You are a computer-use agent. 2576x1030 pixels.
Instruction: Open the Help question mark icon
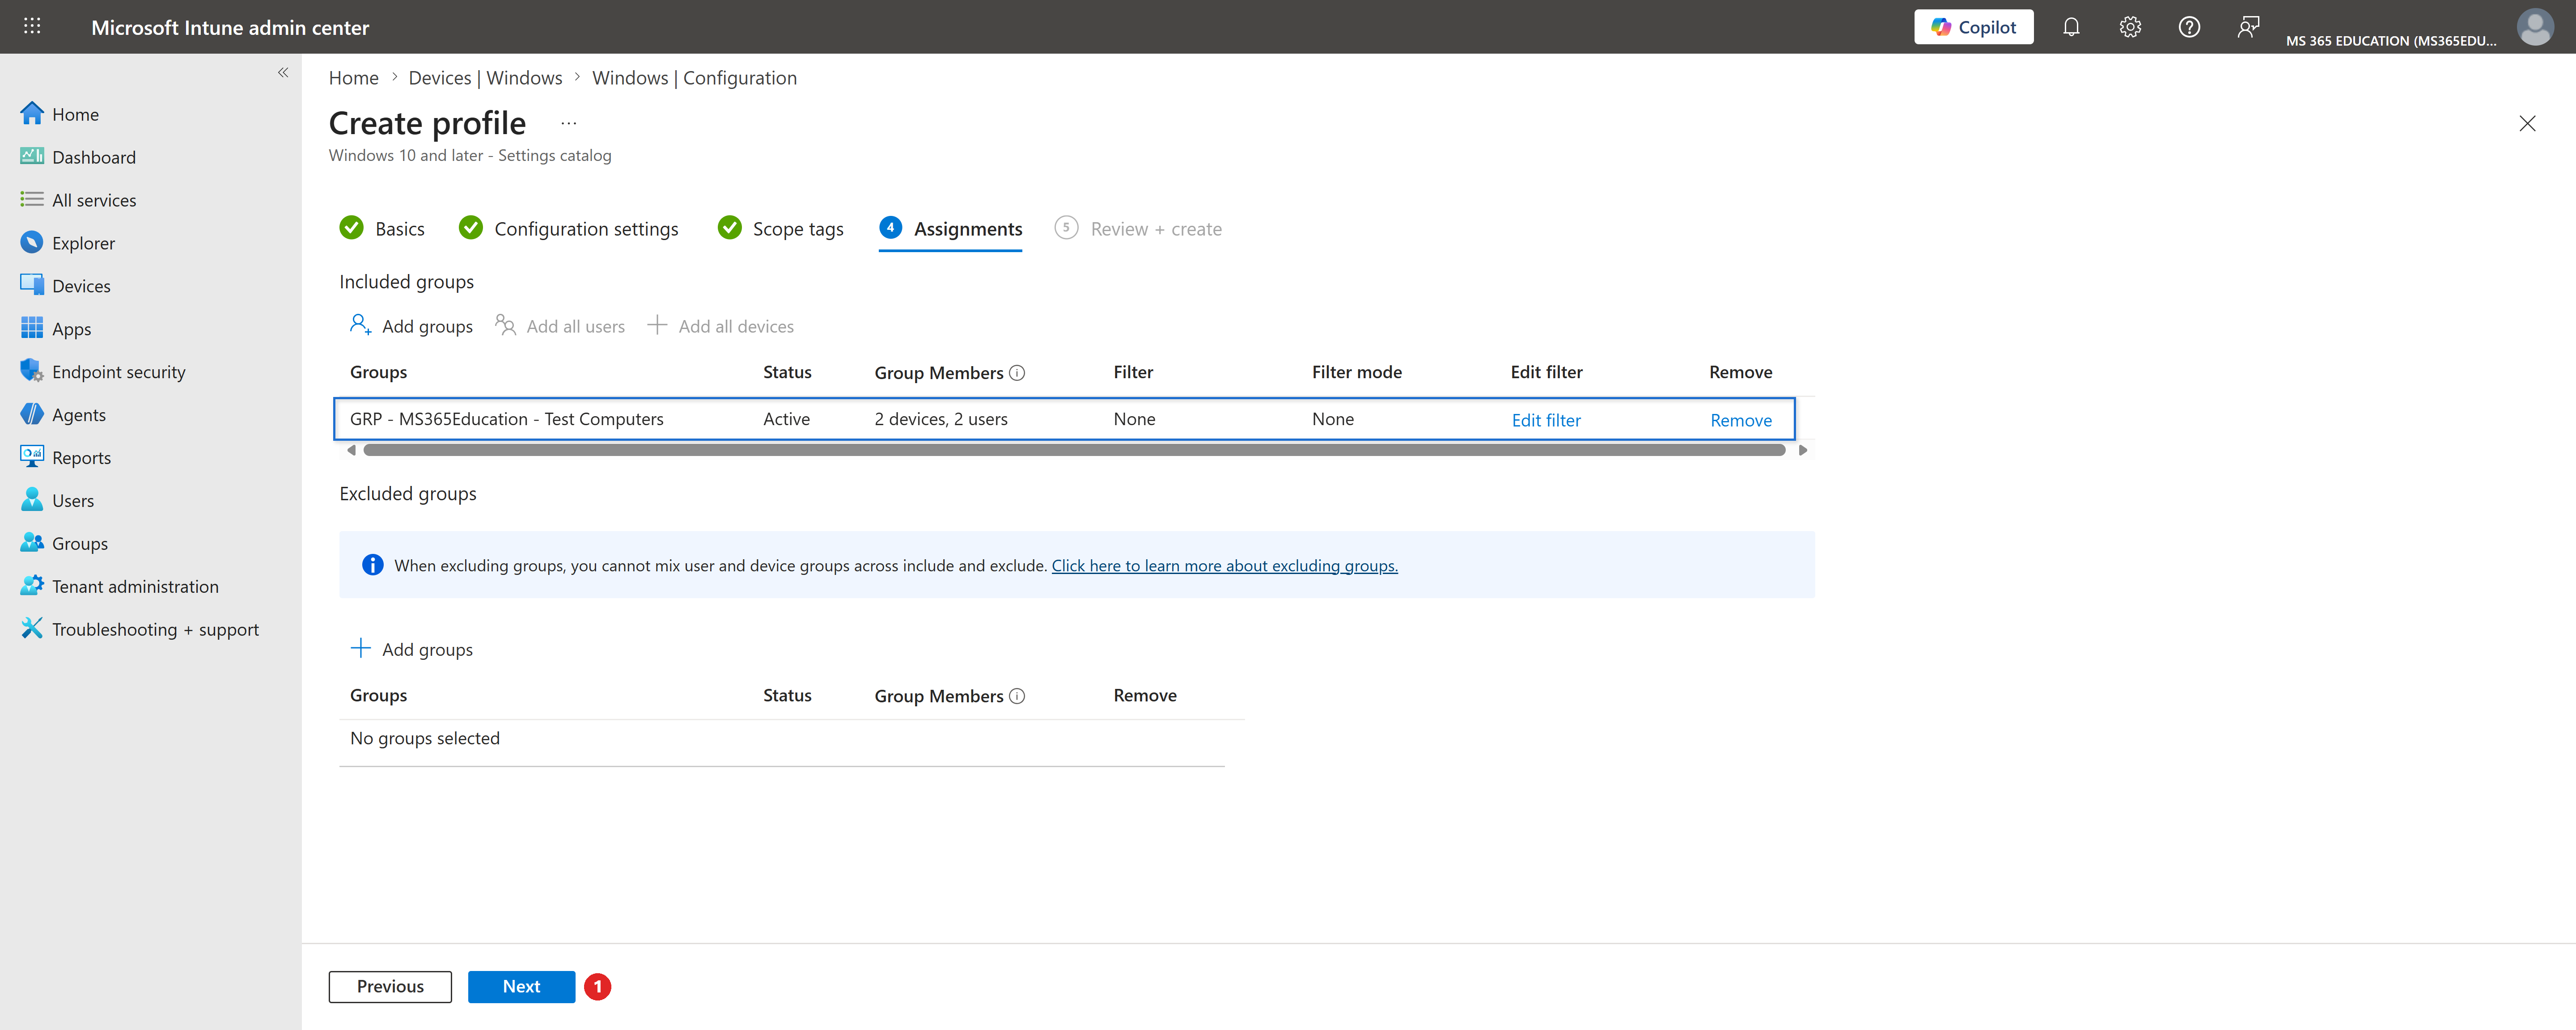pyautogui.click(x=2189, y=27)
